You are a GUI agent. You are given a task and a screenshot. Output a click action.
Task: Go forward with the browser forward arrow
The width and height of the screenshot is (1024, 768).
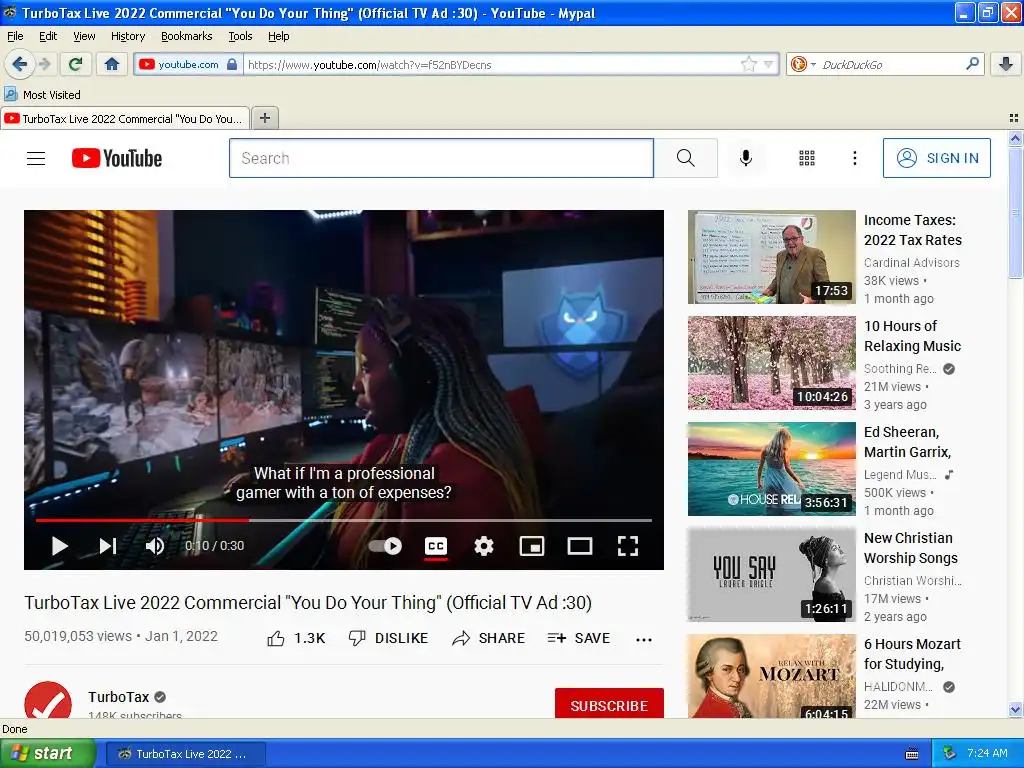point(44,64)
